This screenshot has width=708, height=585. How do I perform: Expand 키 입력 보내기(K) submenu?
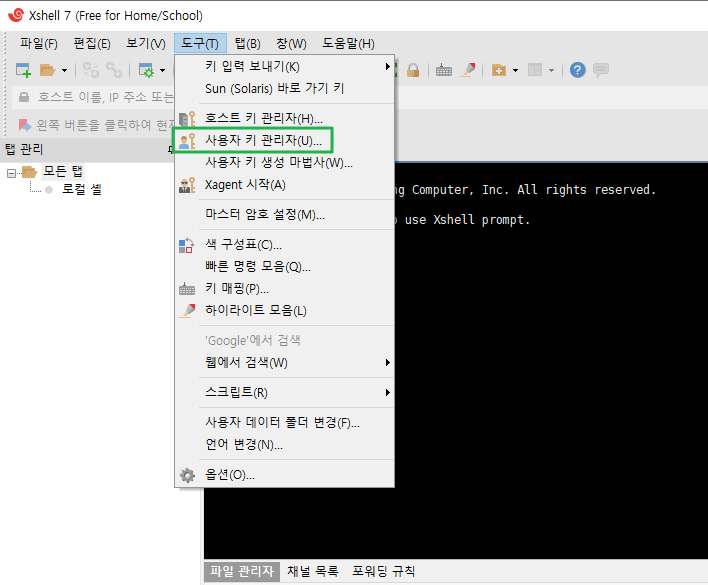pos(284,66)
